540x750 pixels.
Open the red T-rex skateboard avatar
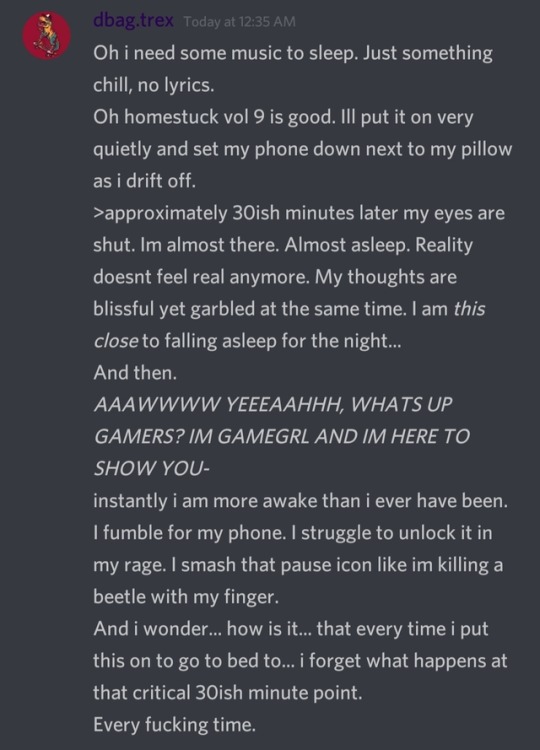coord(47,36)
